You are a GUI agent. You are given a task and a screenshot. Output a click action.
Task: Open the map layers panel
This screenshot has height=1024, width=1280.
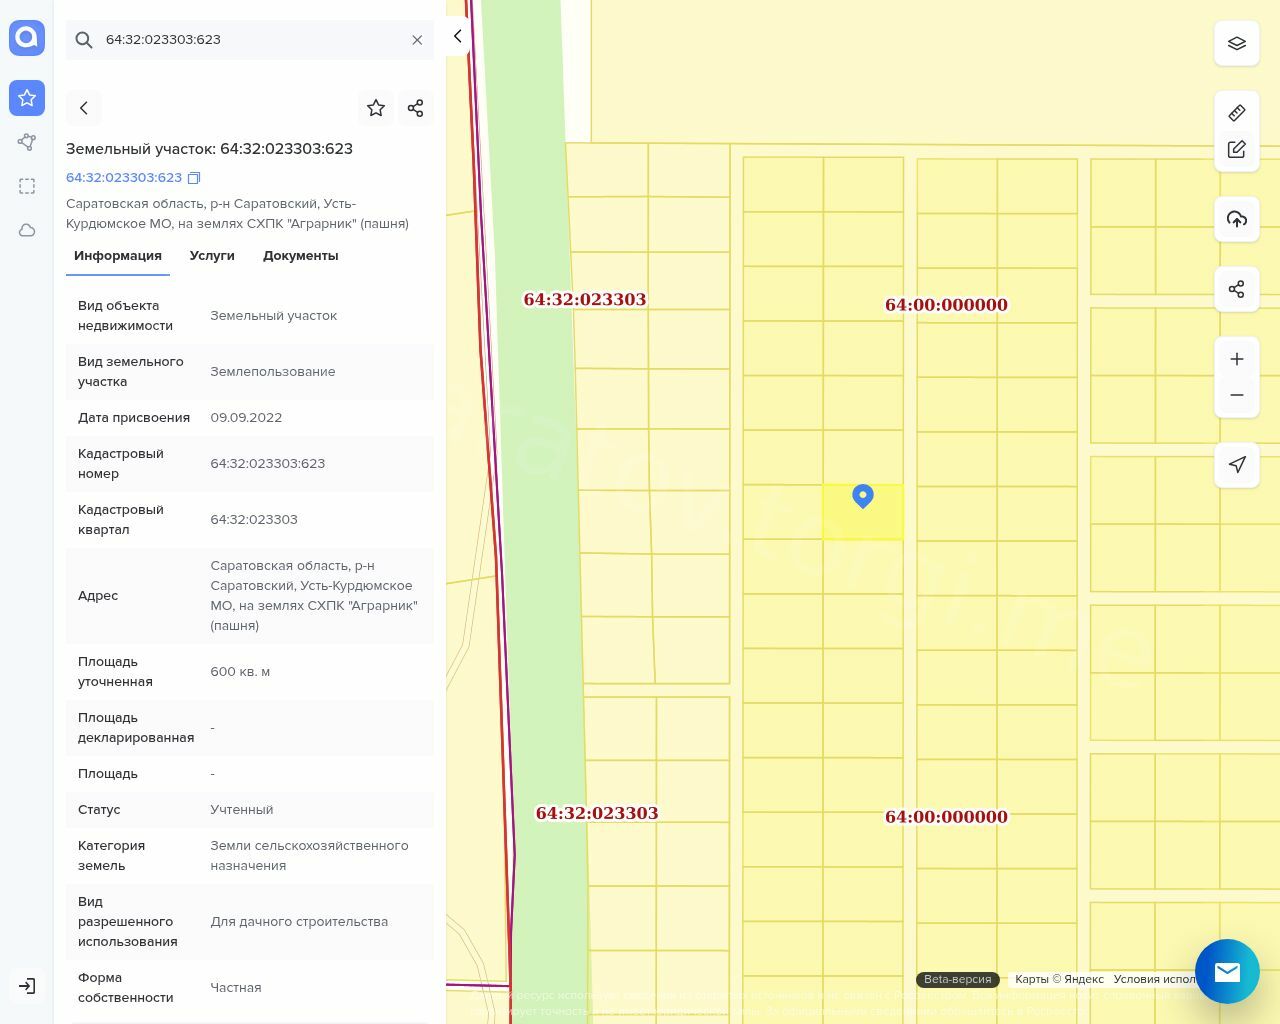pyautogui.click(x=1237, y=44)
